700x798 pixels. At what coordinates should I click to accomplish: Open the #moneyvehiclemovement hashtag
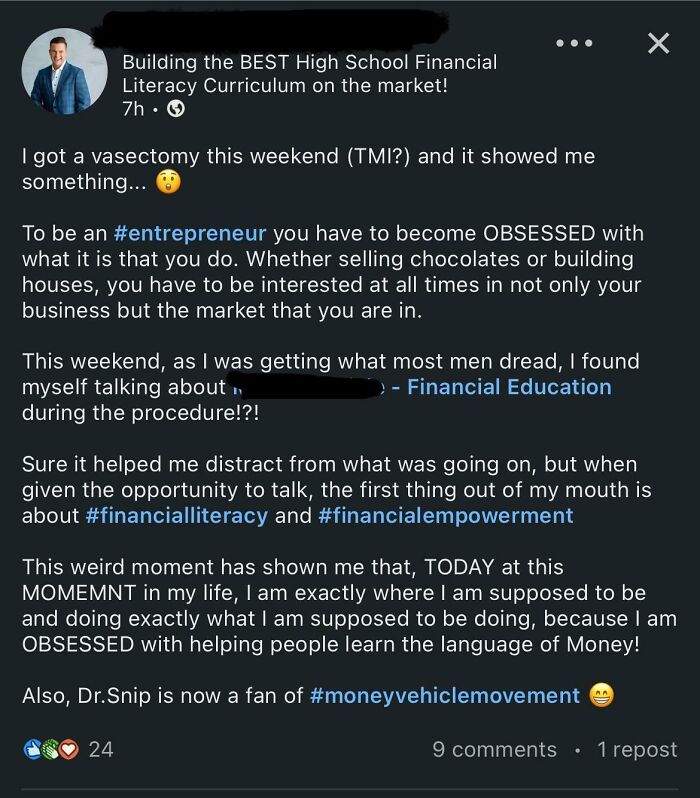click(x=445, y=695)
